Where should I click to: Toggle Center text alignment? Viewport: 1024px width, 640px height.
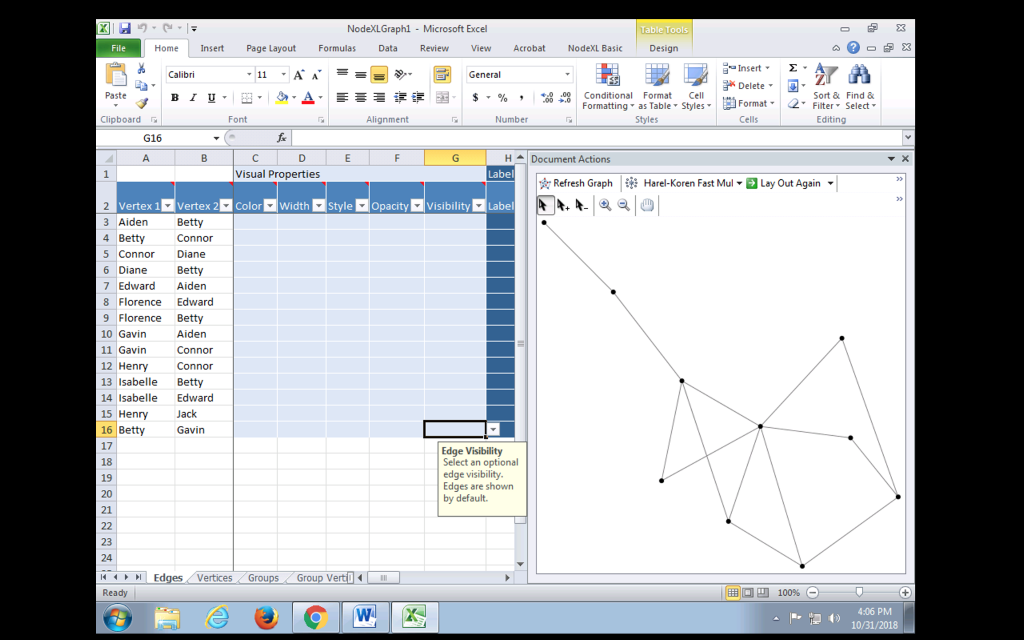click(360, 97)
